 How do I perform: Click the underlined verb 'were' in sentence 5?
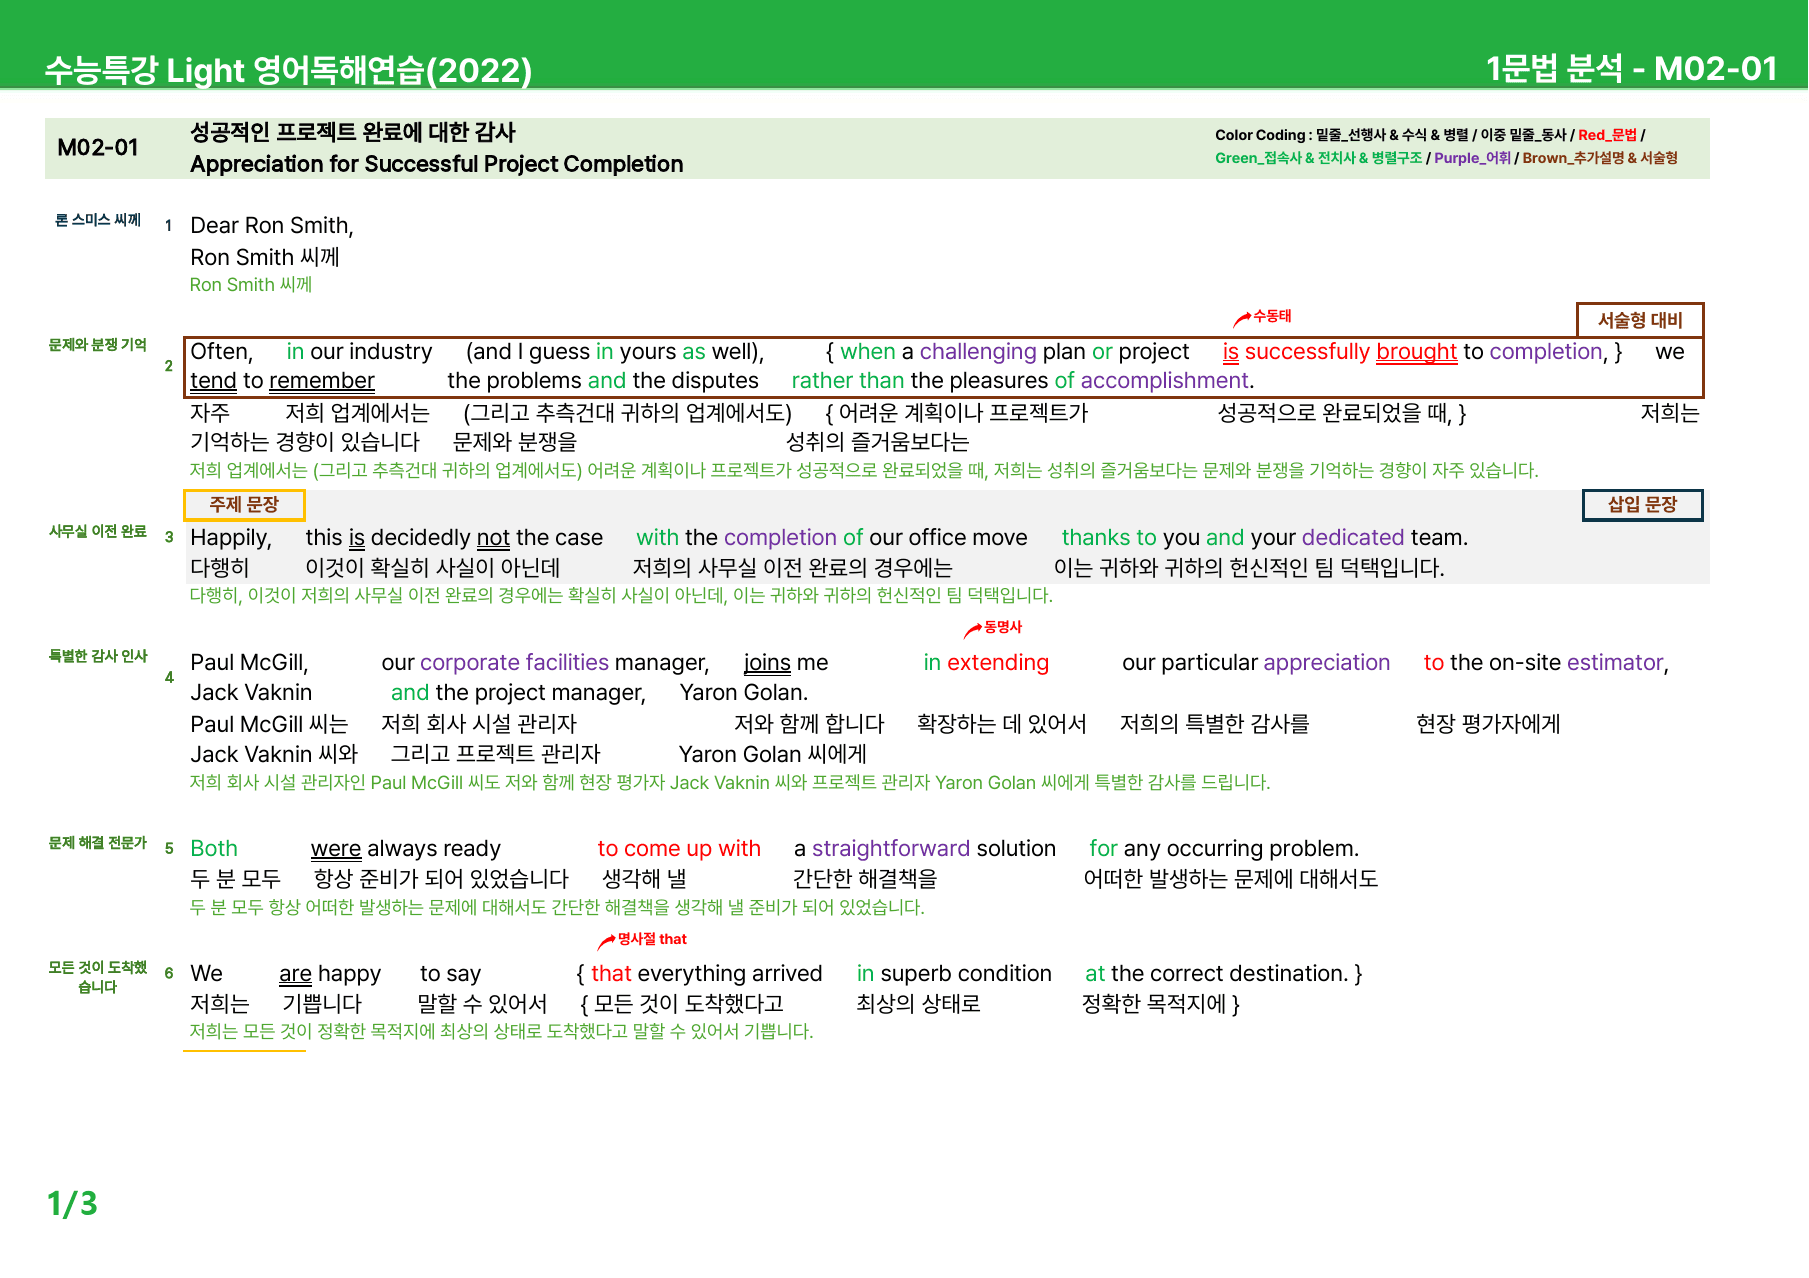336,849
